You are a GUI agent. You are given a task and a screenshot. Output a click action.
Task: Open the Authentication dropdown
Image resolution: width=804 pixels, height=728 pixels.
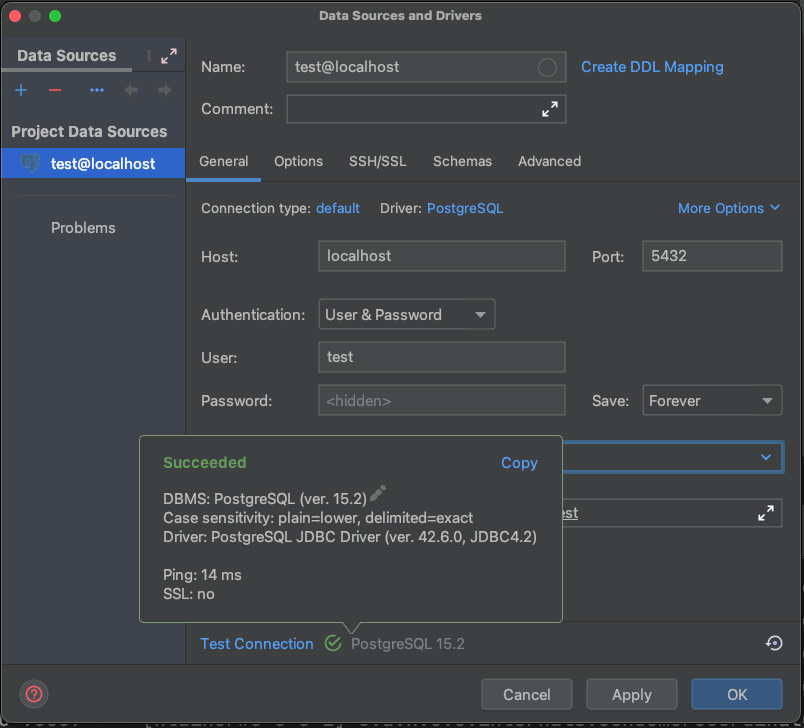(406, 315)
